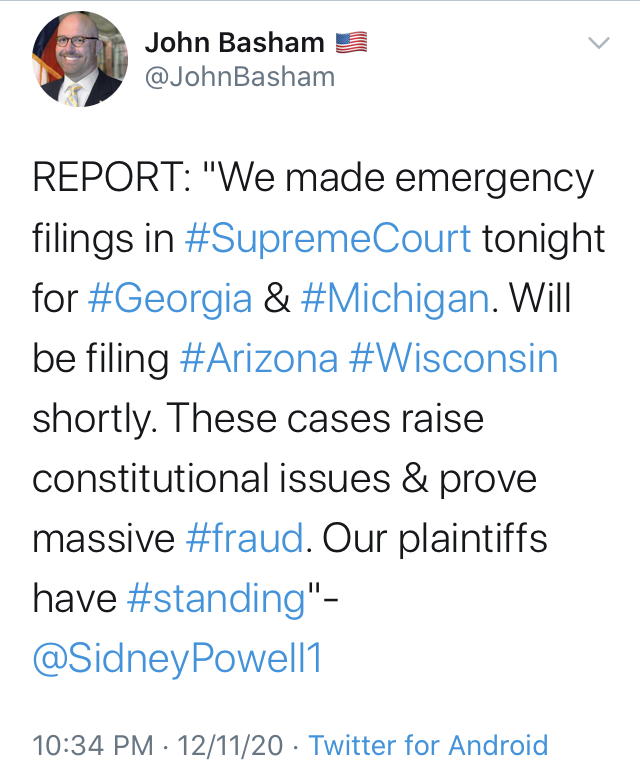Click the American flag emoji beside the name
Viewport: 640px width, 776px height.
[x=351, y=43]
